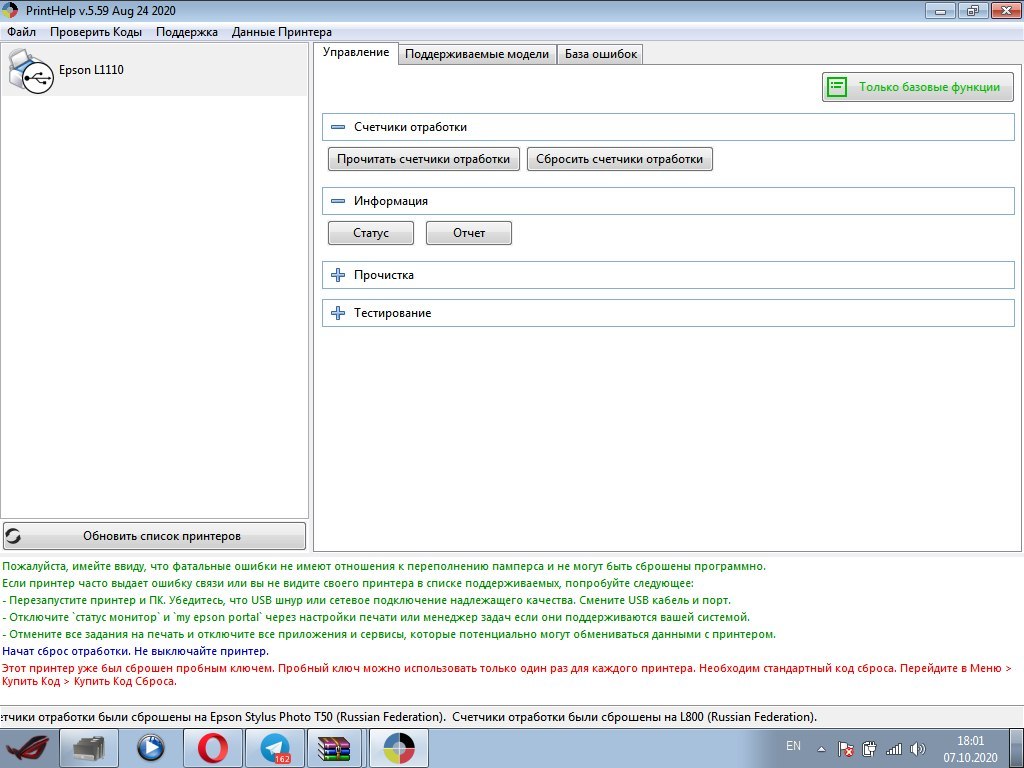The height and width of the screenshot is (768, 1024).
Task: Open Opera browser in taskbar
Action: pyautogui.click(x=212, y=748)
